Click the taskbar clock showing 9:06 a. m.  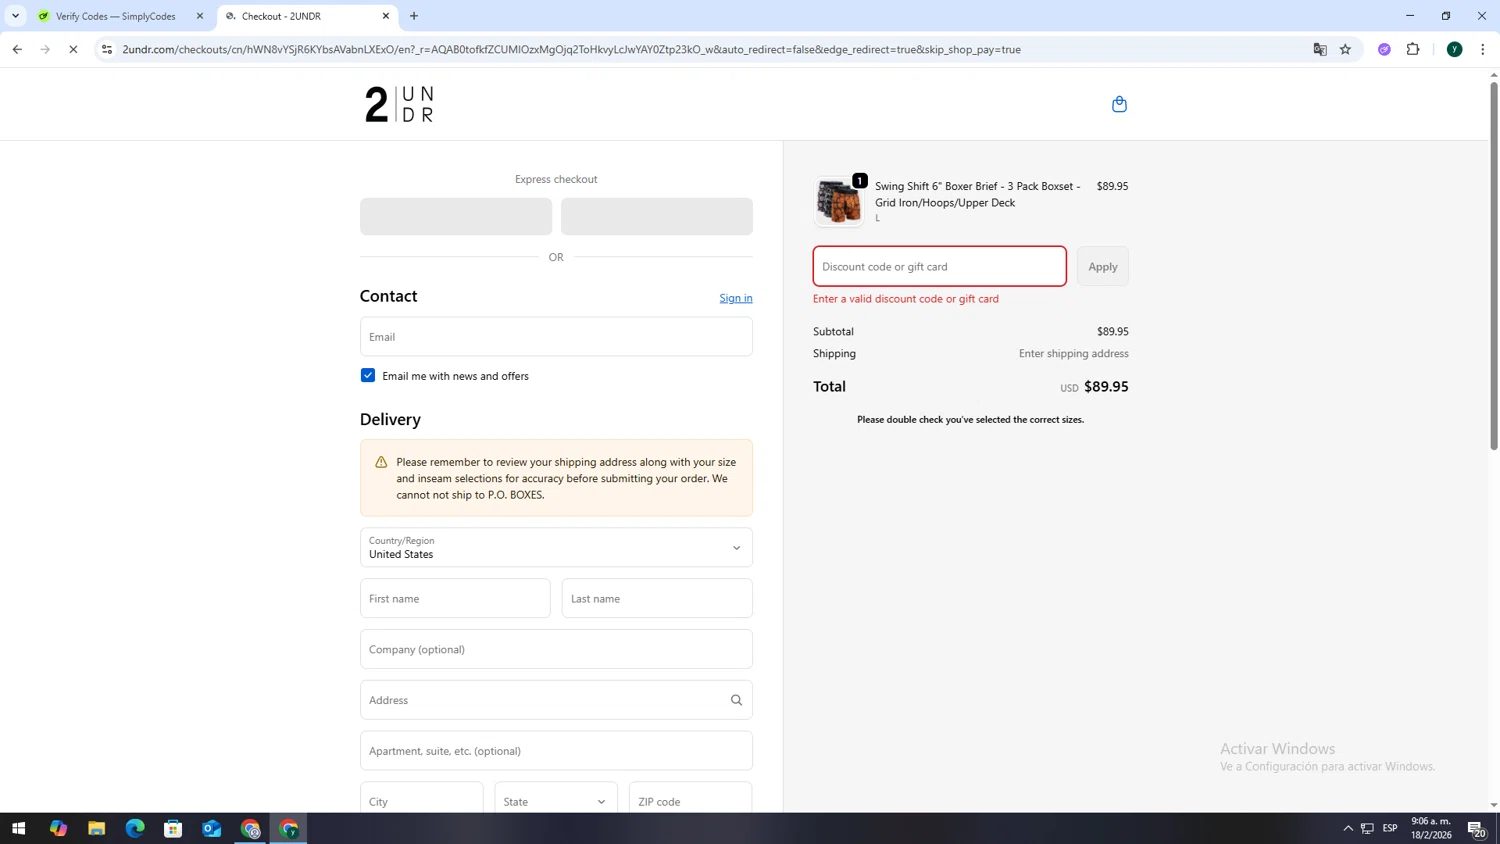[x=1431, y=828]
